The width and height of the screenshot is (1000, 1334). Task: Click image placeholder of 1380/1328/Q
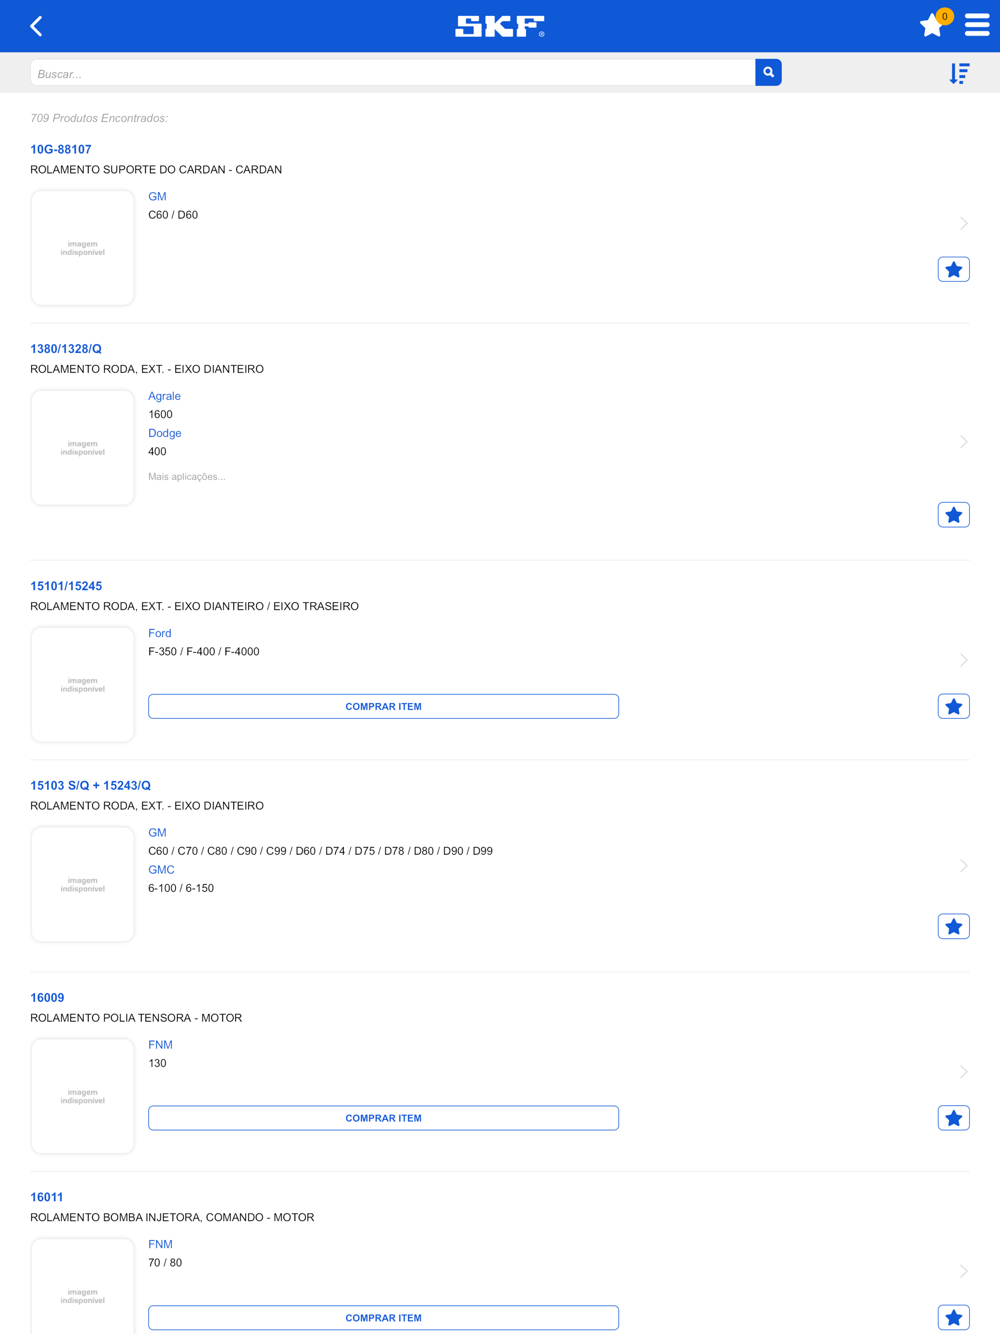point(83,448)
